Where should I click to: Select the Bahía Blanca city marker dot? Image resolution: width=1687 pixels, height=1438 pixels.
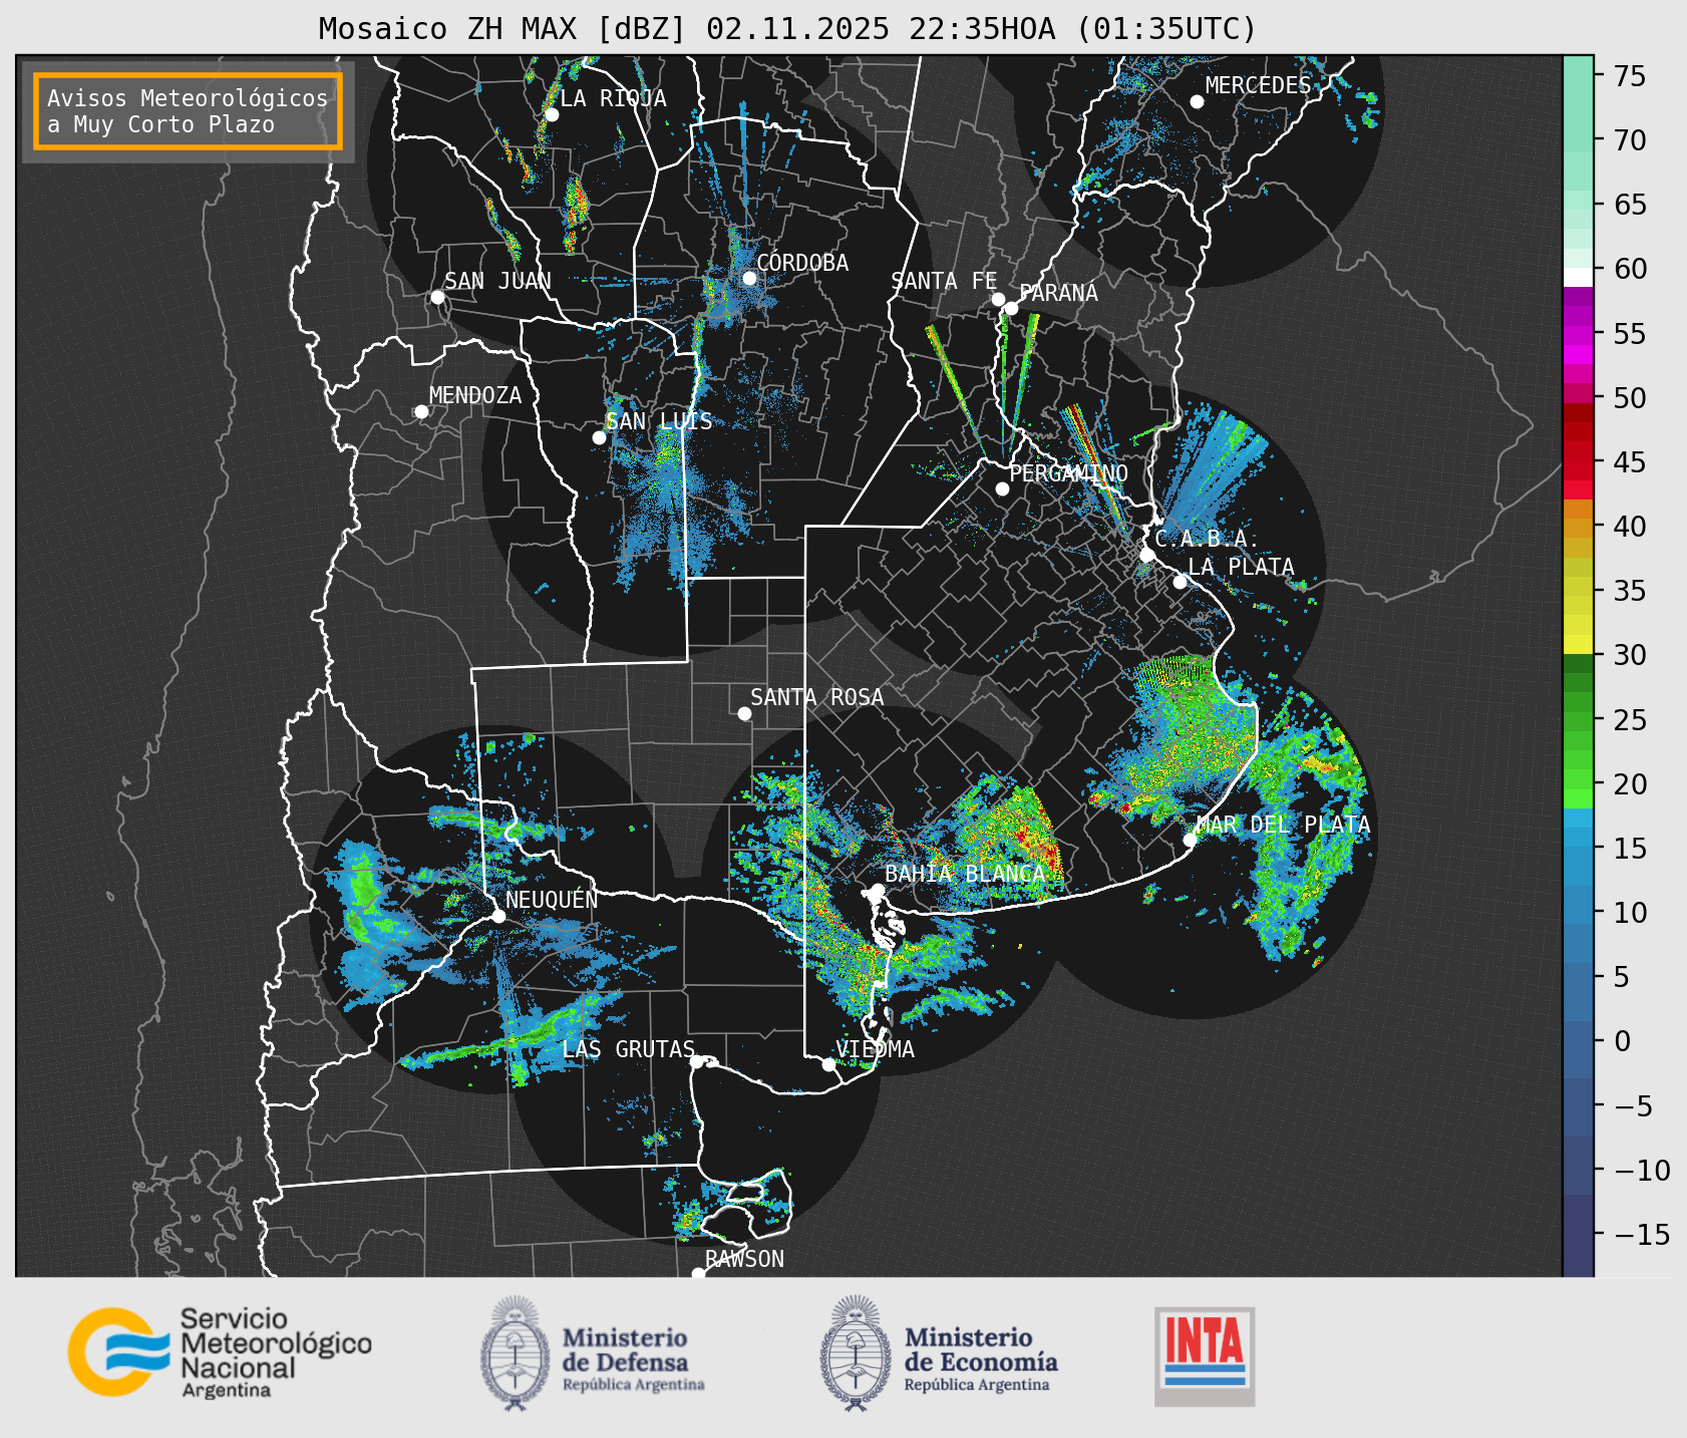click(x=877, y=890)
